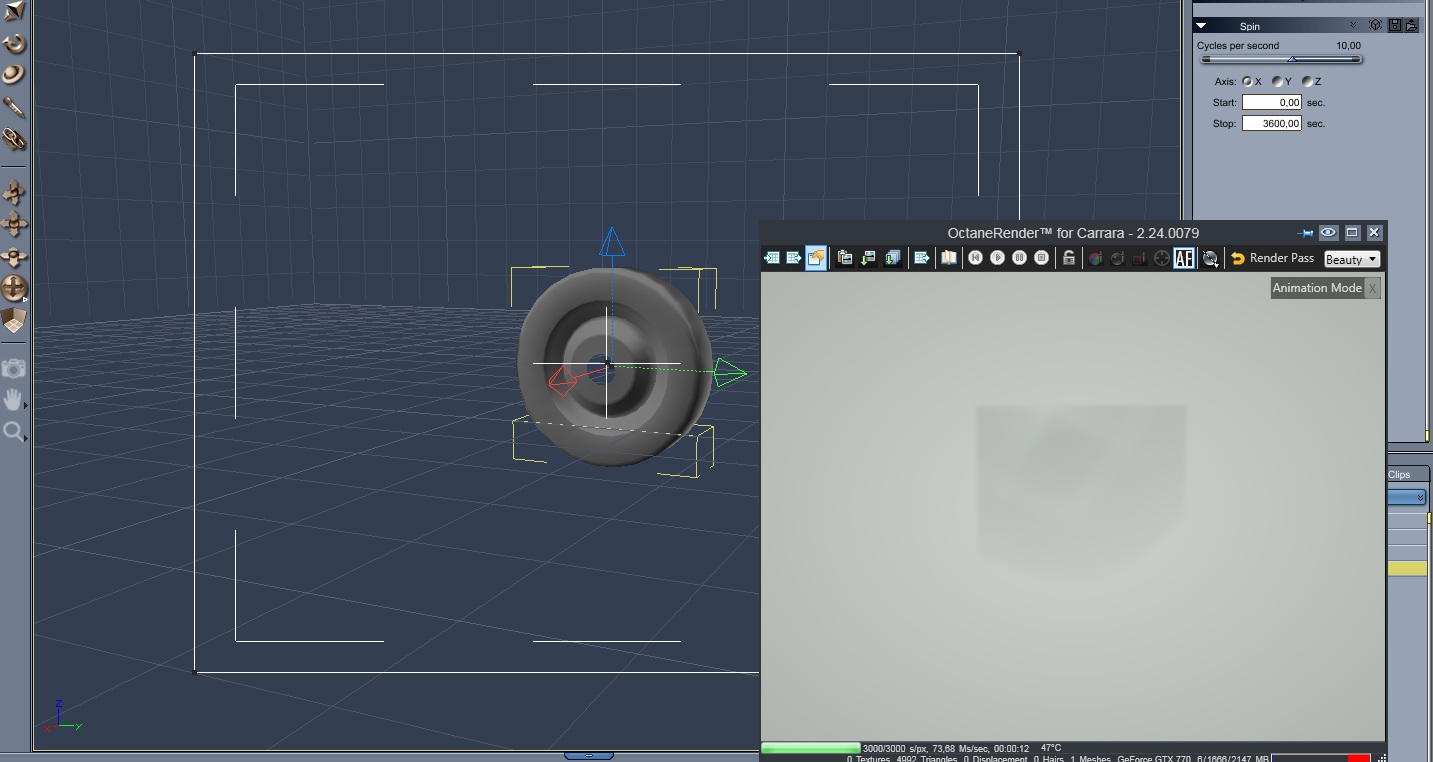Select the magnifier zoom tool

tap(14, 432)
